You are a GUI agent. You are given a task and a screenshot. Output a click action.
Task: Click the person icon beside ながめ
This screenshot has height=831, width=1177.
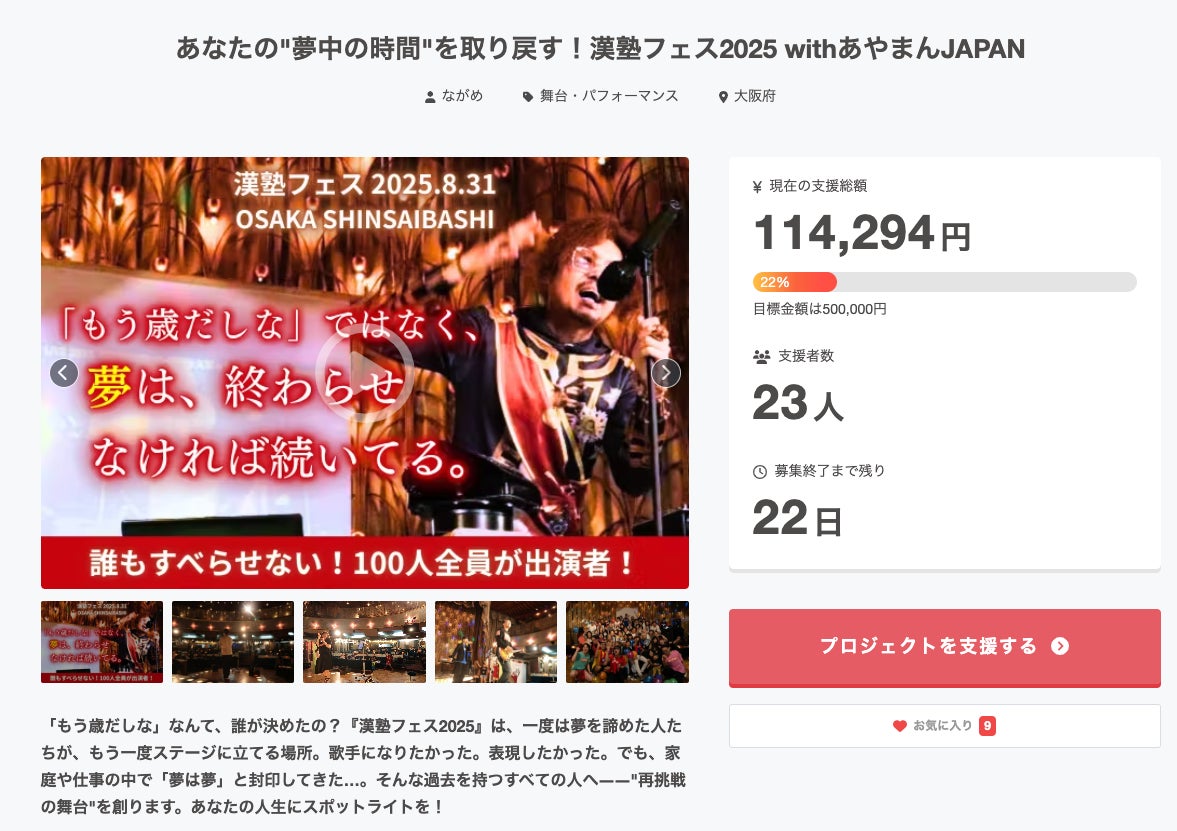(x=430, y=97)
